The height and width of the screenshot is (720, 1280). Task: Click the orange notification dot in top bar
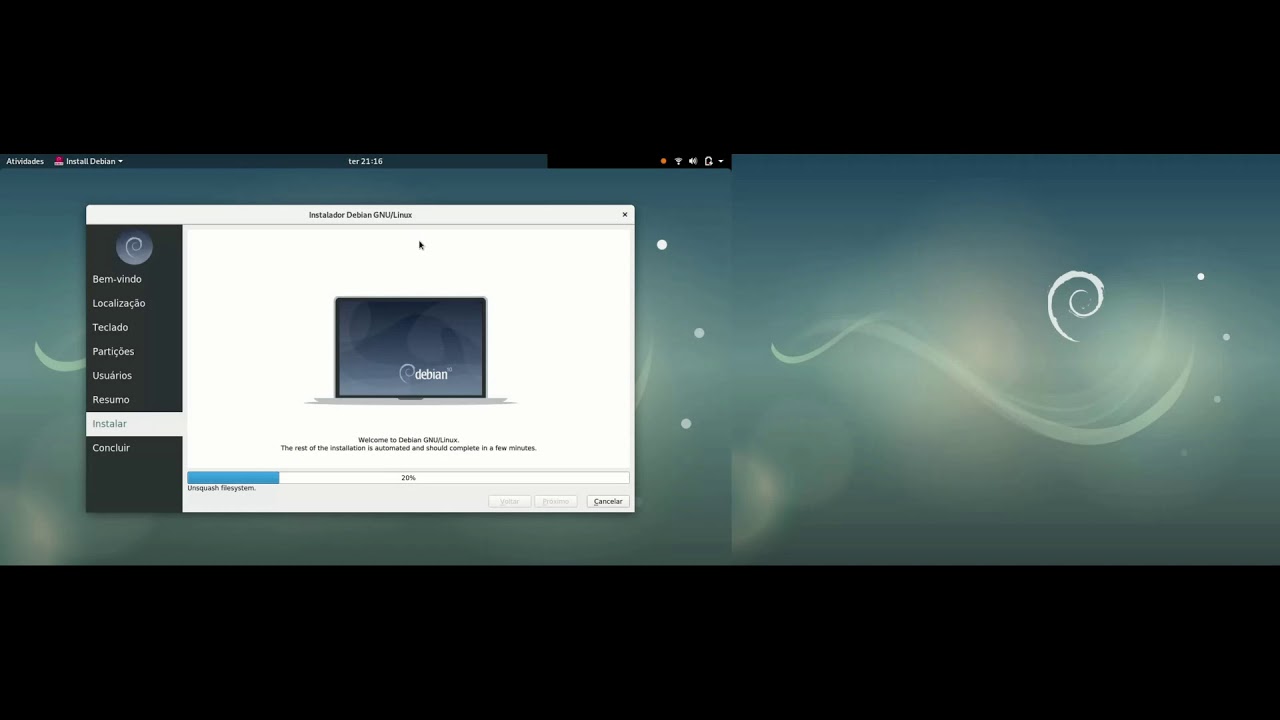pos(663,161)
